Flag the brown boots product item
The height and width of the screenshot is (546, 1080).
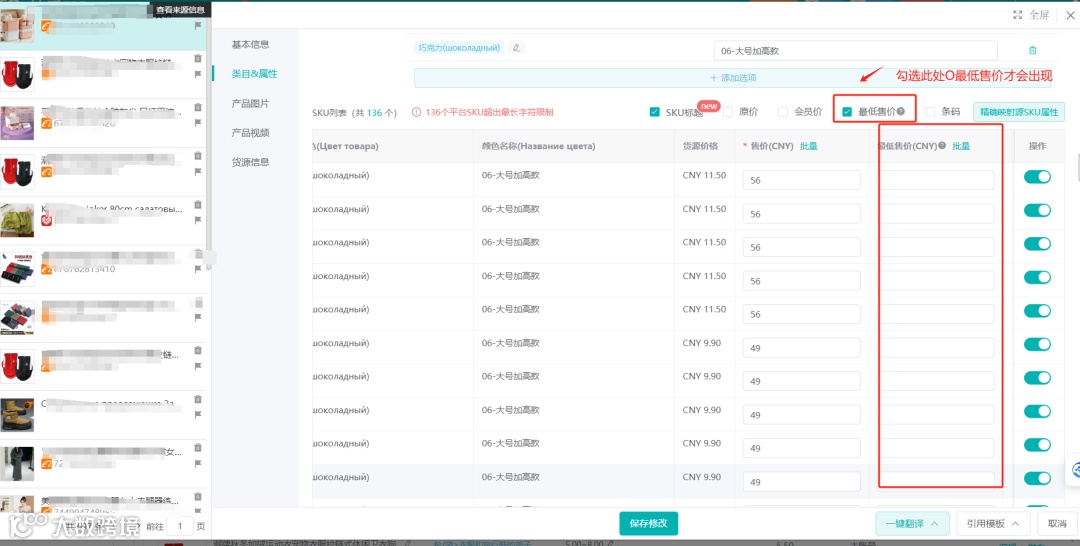(198, 414)
